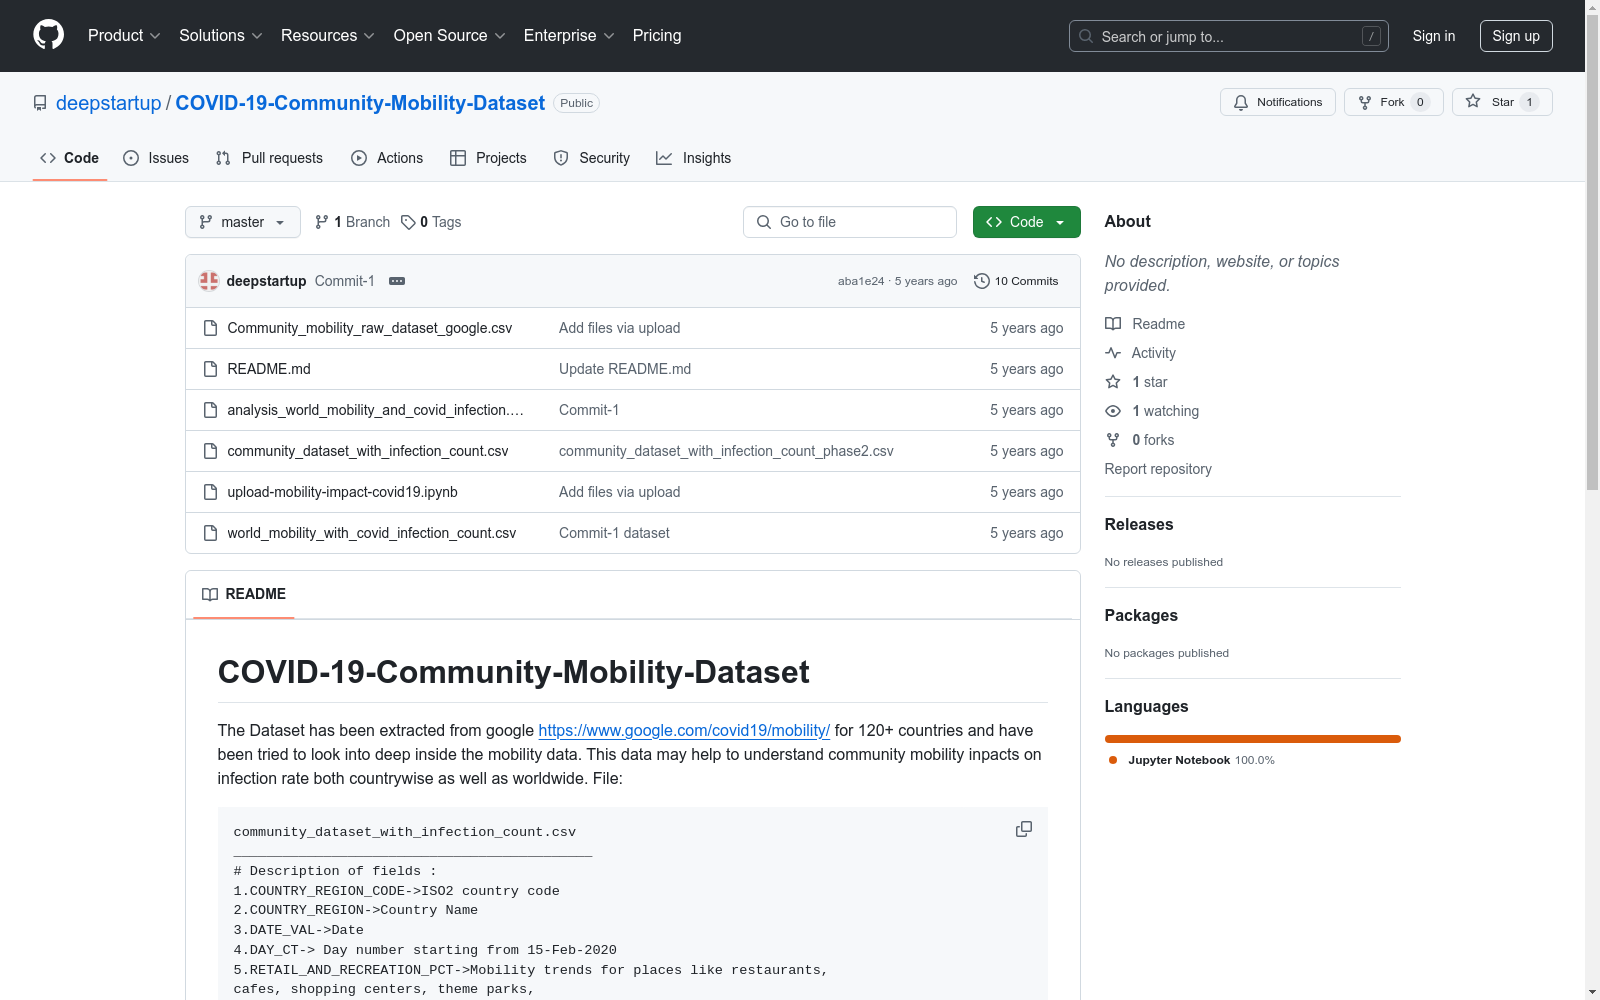Click file icon for upload-mobility-impact-covid19.ipynb
The width and height of the screenshot is (1600, 1000).
tap(210, 492)
